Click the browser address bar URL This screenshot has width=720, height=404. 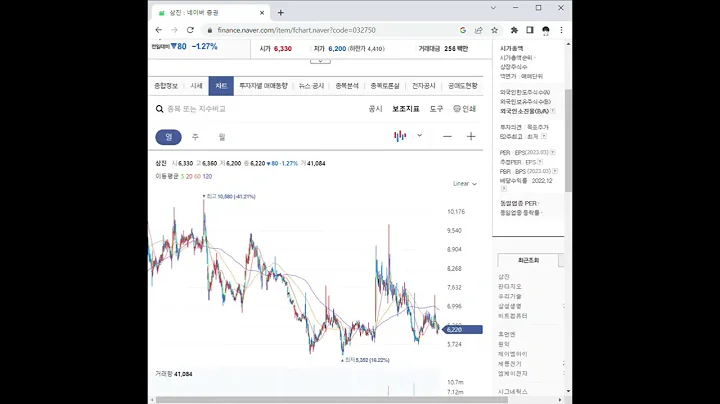297,30
